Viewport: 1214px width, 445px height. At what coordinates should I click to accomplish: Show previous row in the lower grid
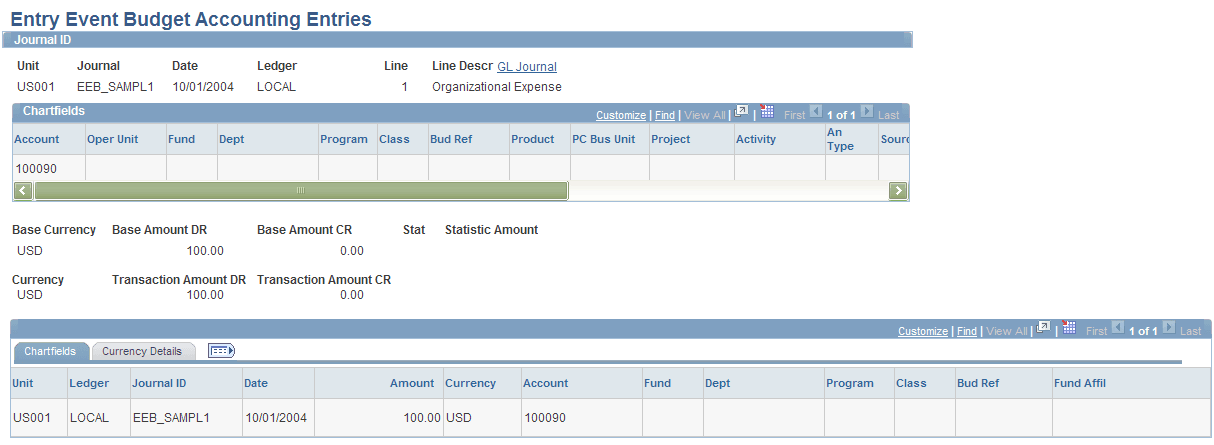coord(1117,328)
